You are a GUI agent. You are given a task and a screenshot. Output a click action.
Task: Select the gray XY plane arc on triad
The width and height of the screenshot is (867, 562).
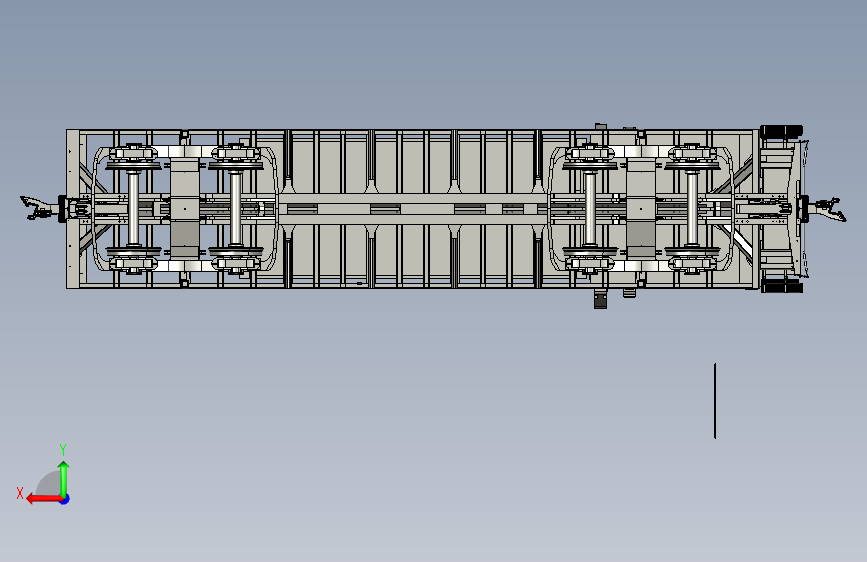[48, 483]
